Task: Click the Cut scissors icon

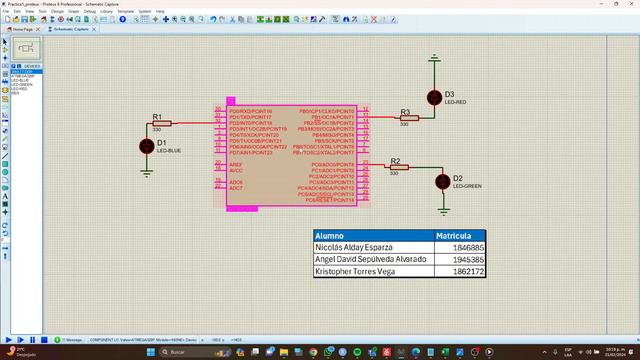Action: point(232,19)
